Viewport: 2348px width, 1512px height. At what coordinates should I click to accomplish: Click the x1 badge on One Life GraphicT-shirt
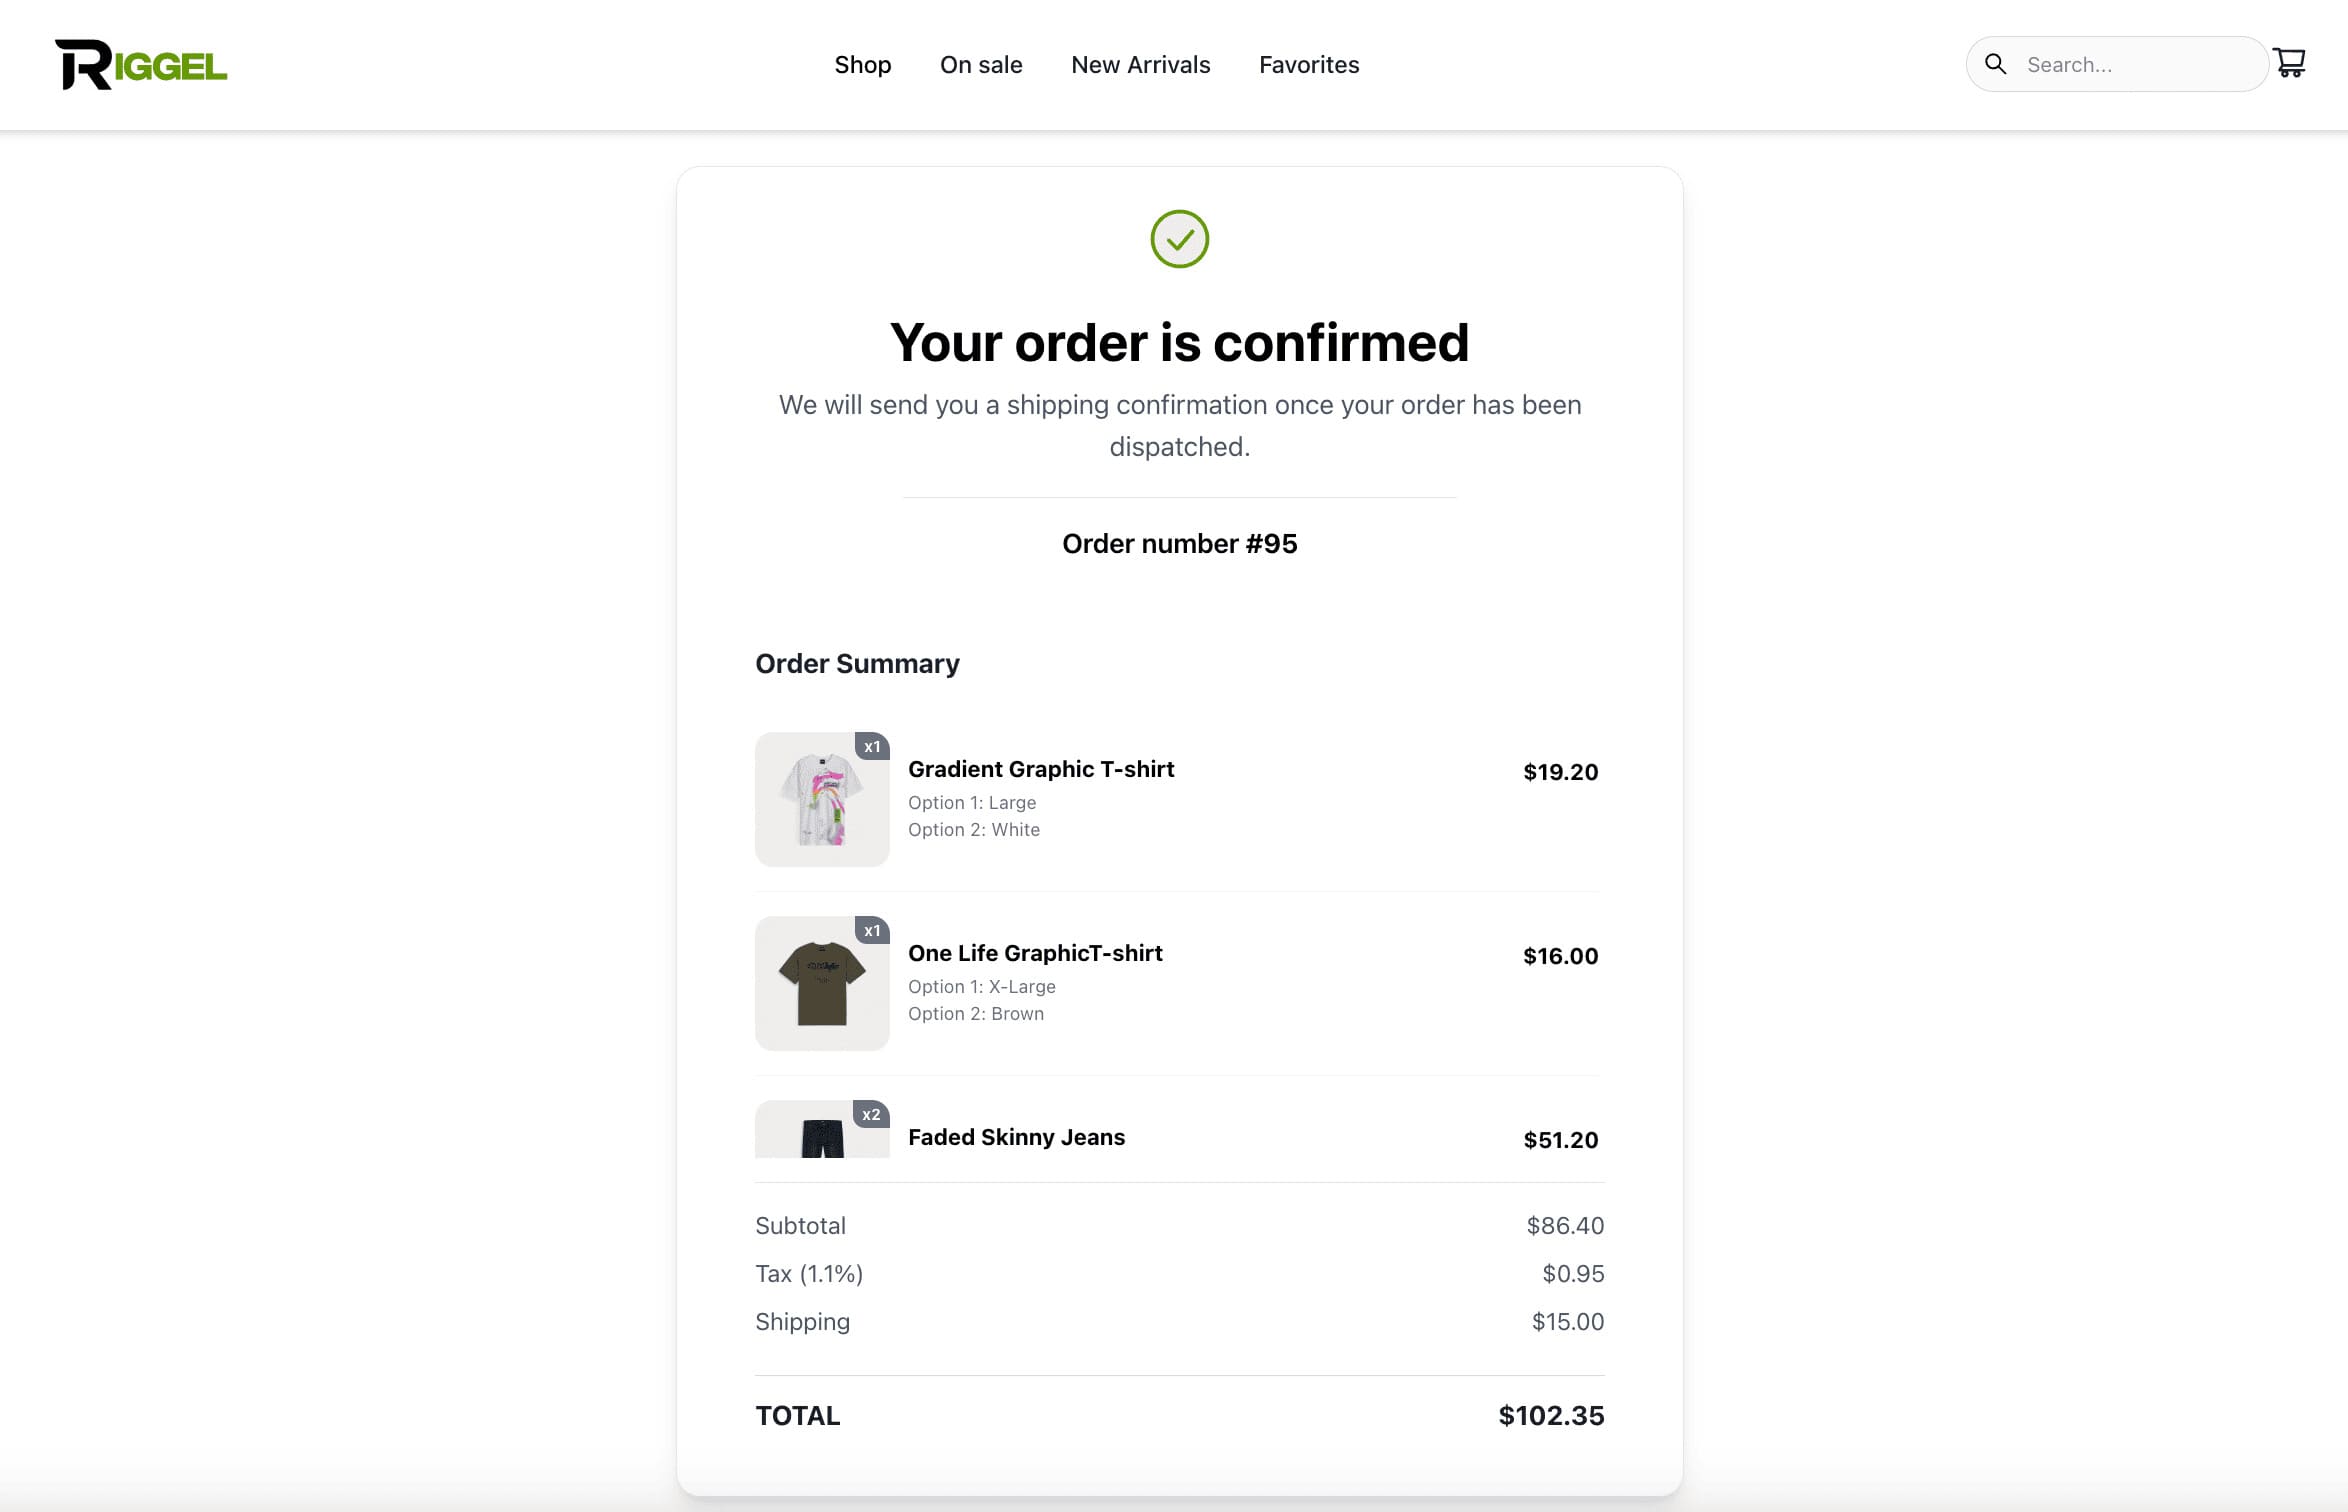point(872,930)
